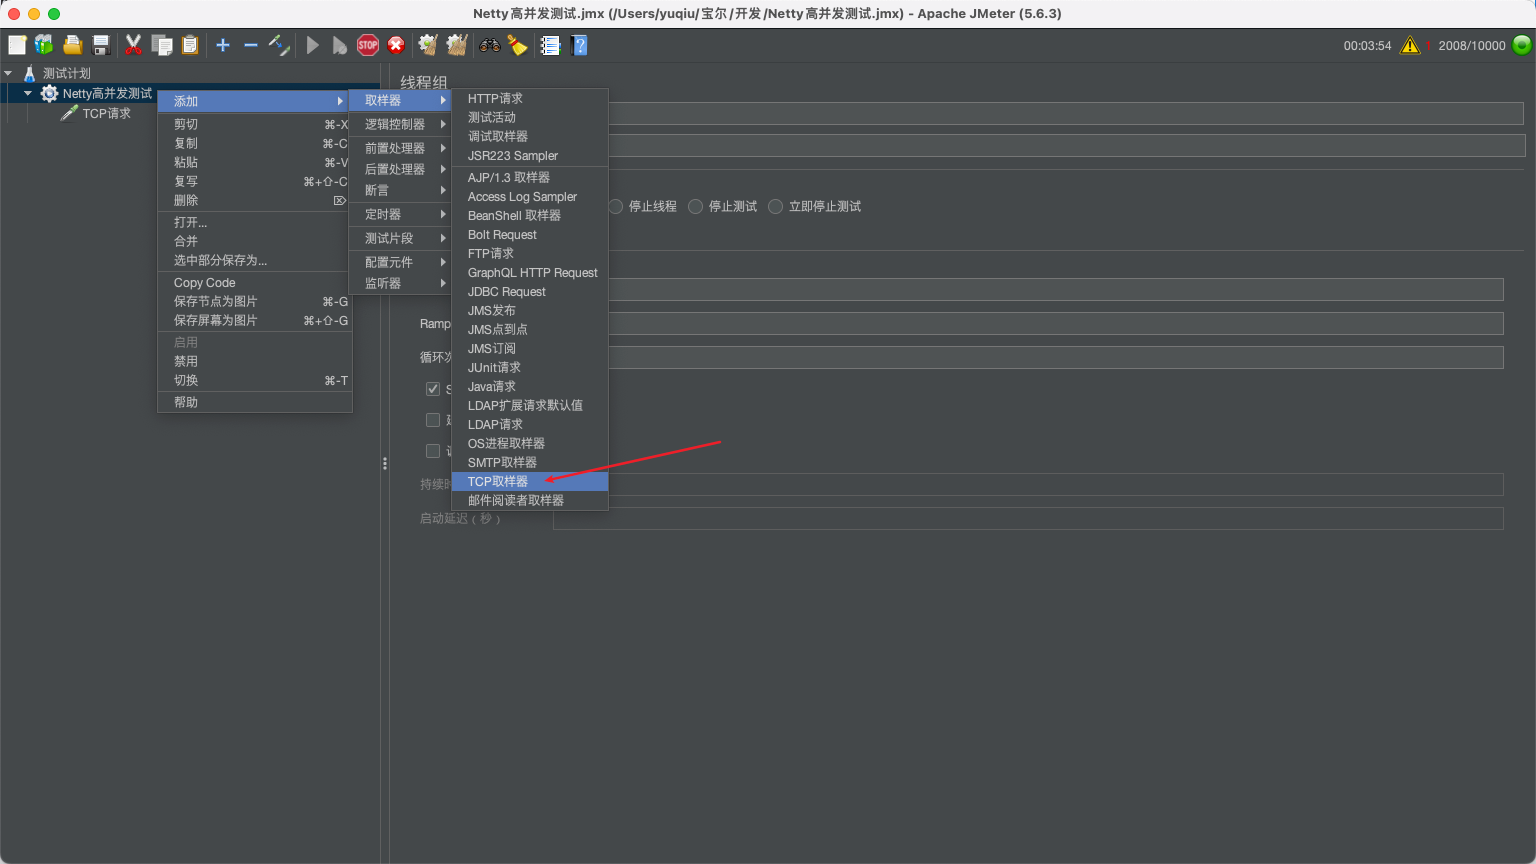Click the Ramp-Up time input field

(1055, 323)
